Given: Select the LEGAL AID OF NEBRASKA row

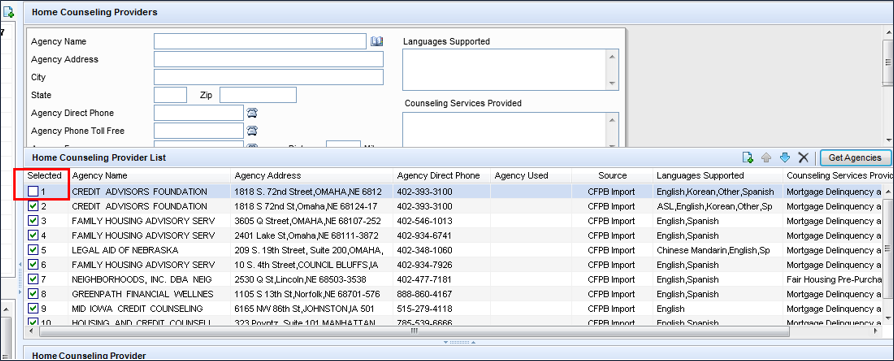Looking at the screenshot, I should 453,250.
